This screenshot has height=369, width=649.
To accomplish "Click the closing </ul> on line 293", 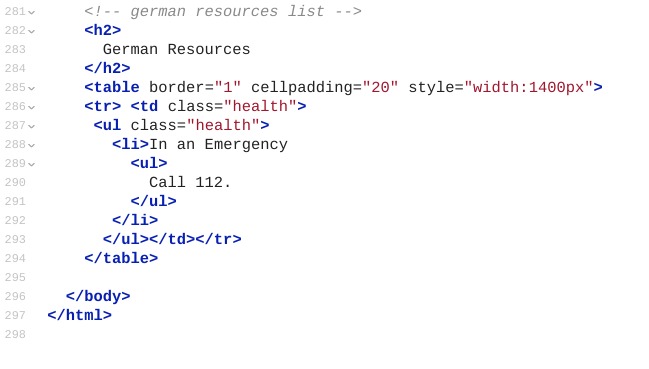I will pos(126,240).
